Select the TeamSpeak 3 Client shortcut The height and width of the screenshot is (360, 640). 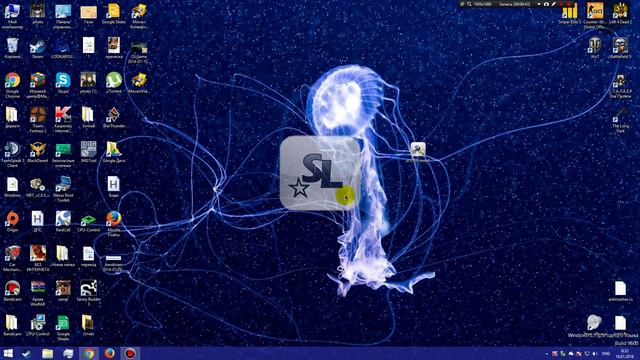point(12,154)
